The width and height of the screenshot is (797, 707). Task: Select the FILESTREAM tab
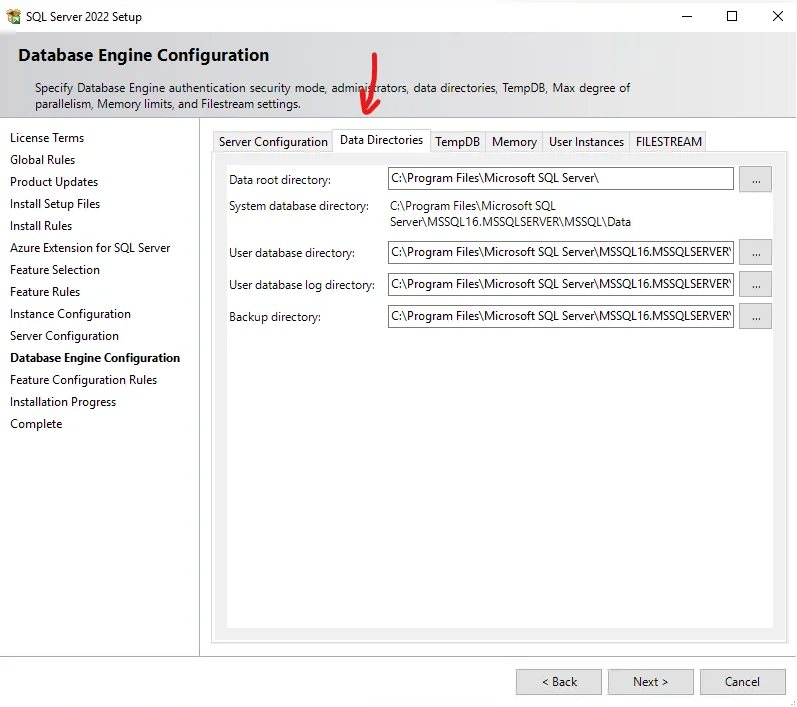[668, 142]
